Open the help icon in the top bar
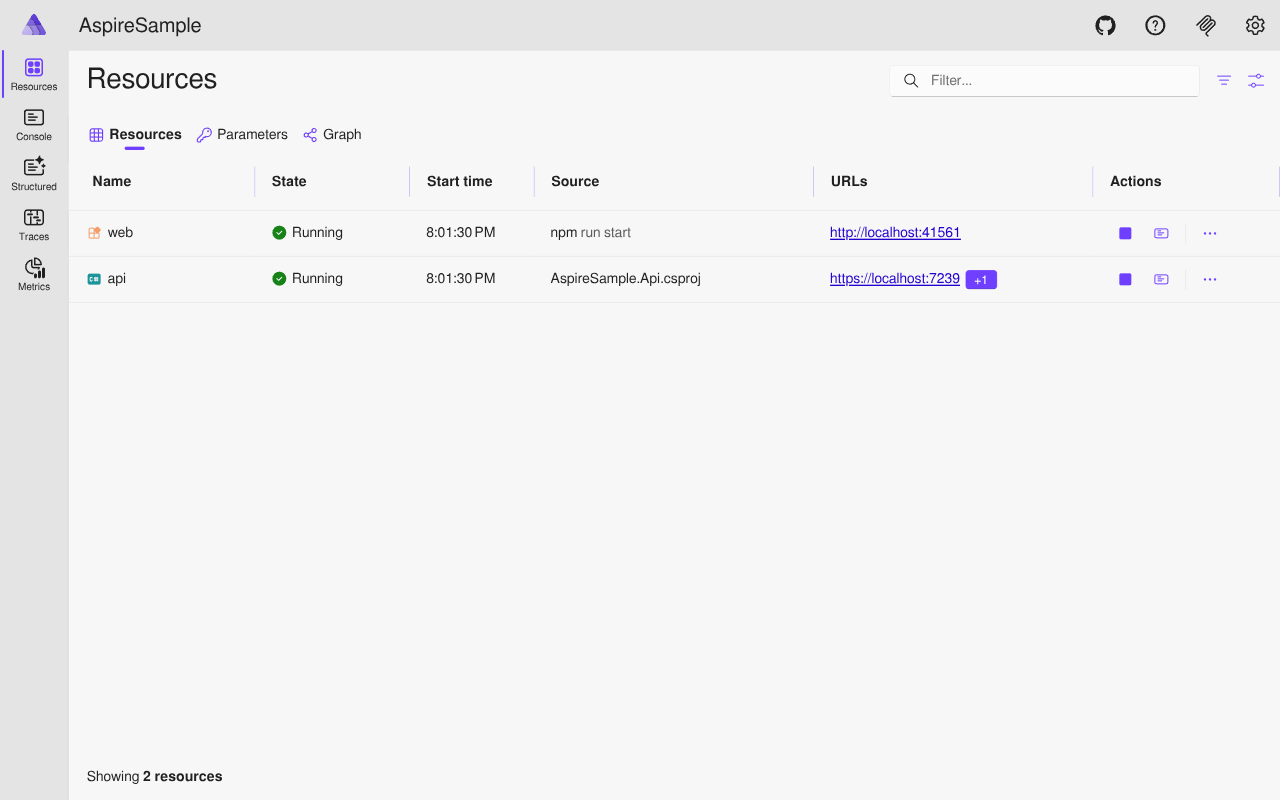Screen dimensions: 1280x800 point(1155,25)
